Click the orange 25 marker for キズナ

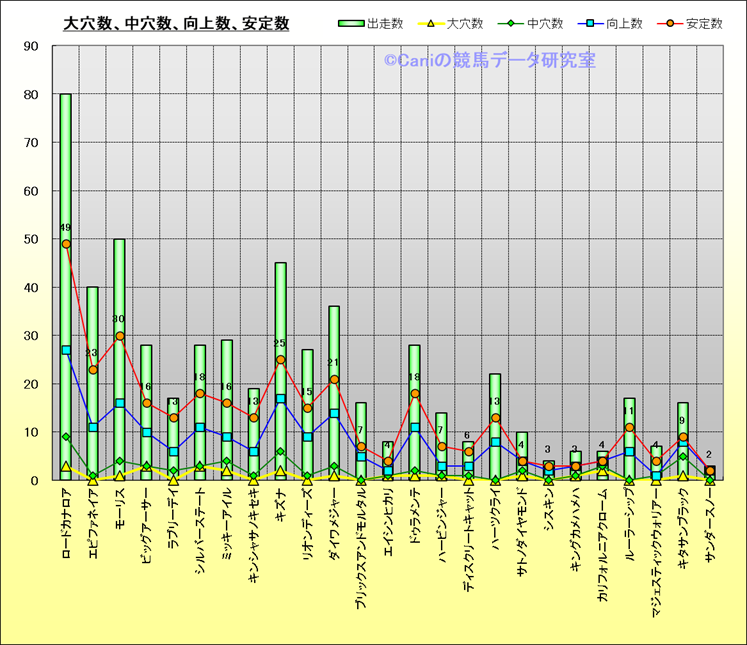click(x=281, y=360)
